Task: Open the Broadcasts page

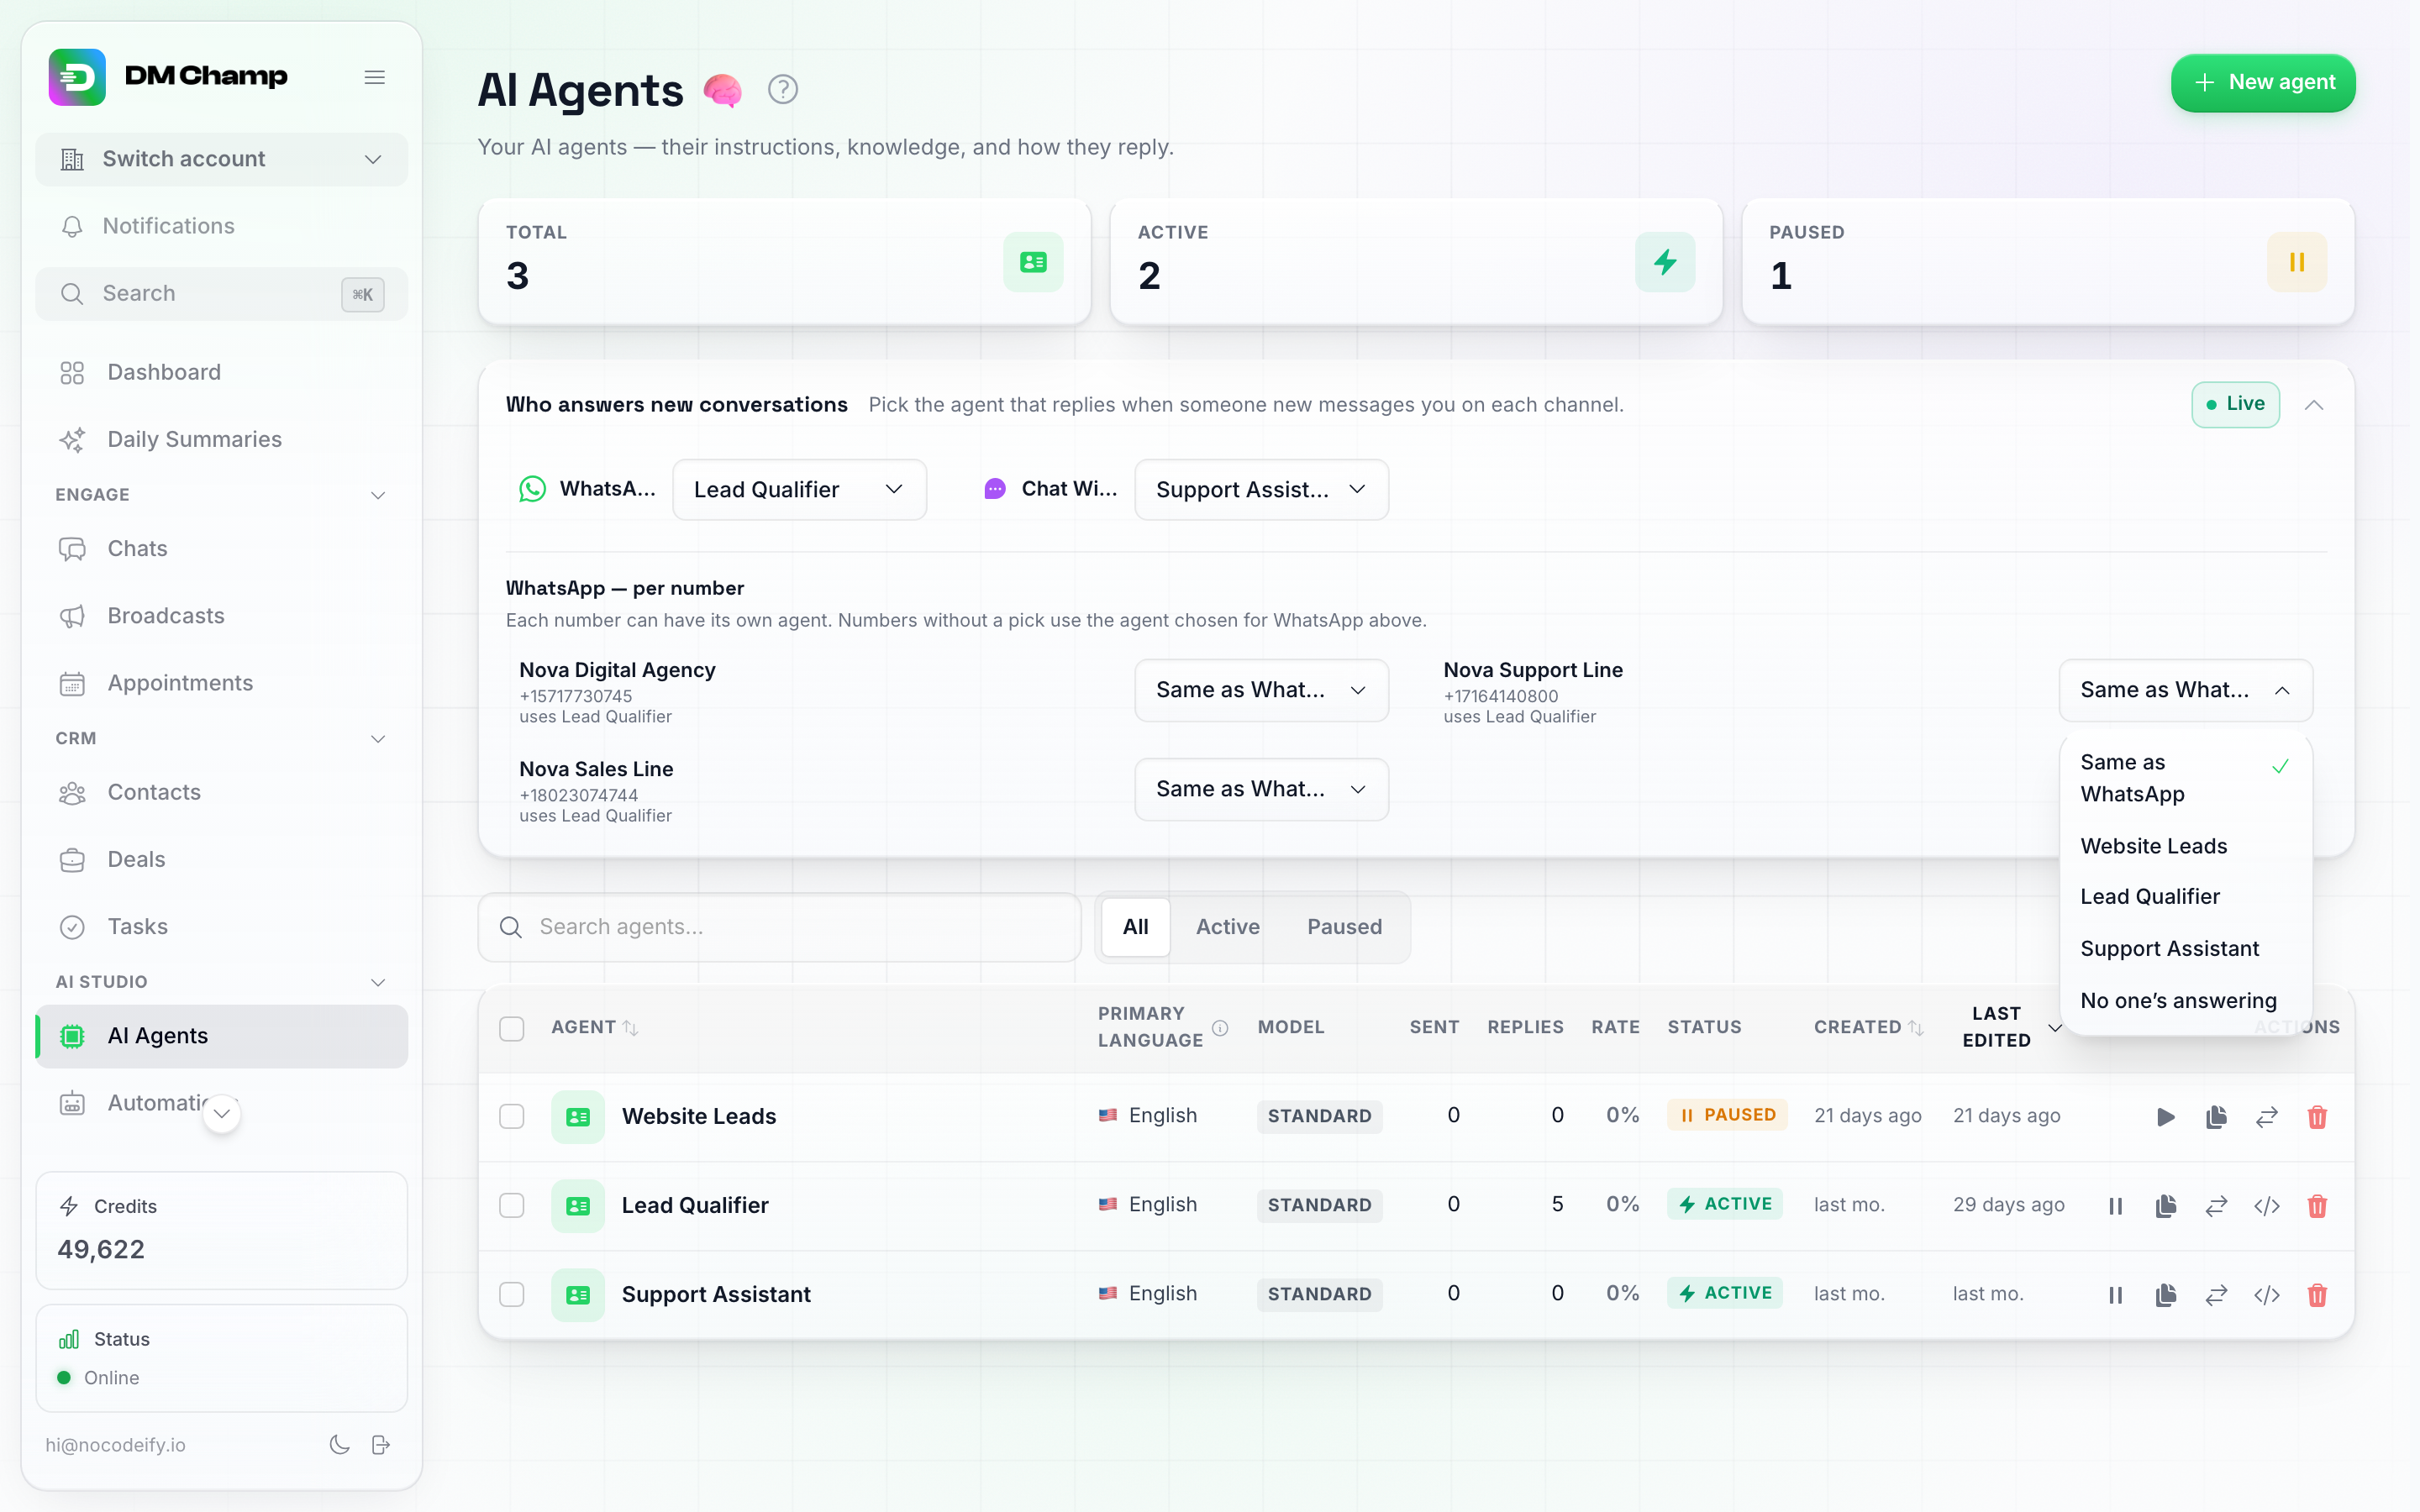Action: [x=221, y=616]
